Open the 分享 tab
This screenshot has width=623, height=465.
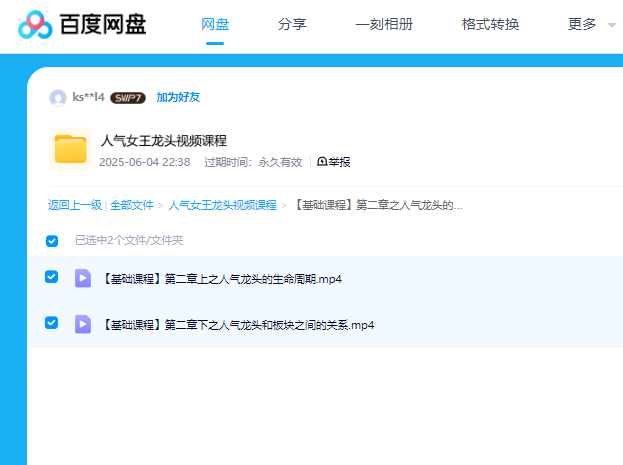[x=292, y=24]
